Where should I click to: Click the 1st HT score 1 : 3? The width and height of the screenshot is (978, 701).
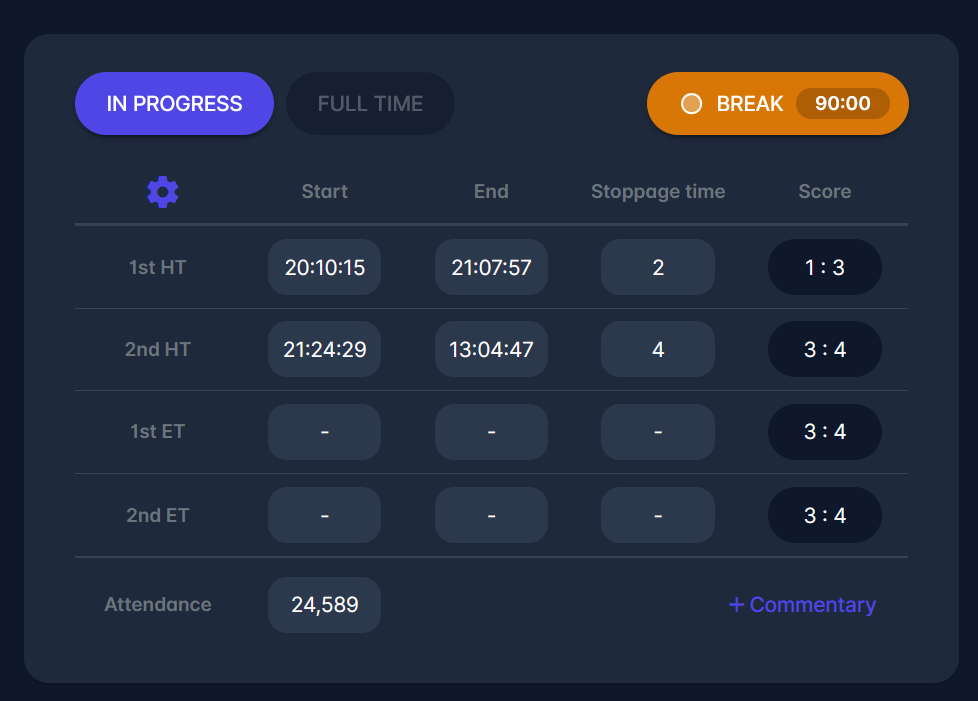click(x=824, y=267)
